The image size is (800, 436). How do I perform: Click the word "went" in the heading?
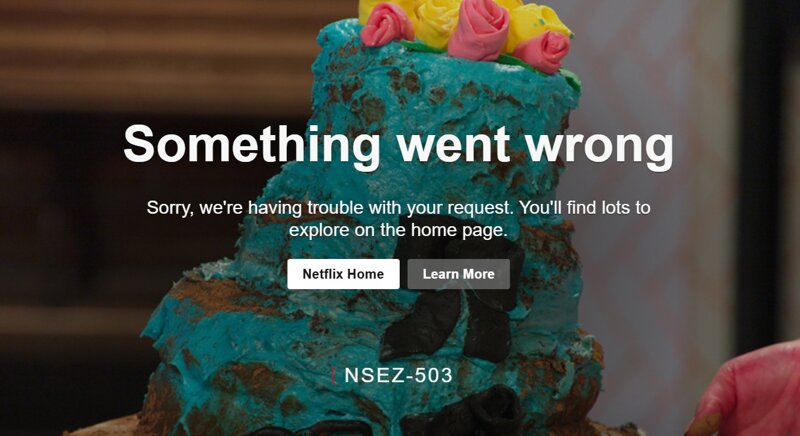454,145
